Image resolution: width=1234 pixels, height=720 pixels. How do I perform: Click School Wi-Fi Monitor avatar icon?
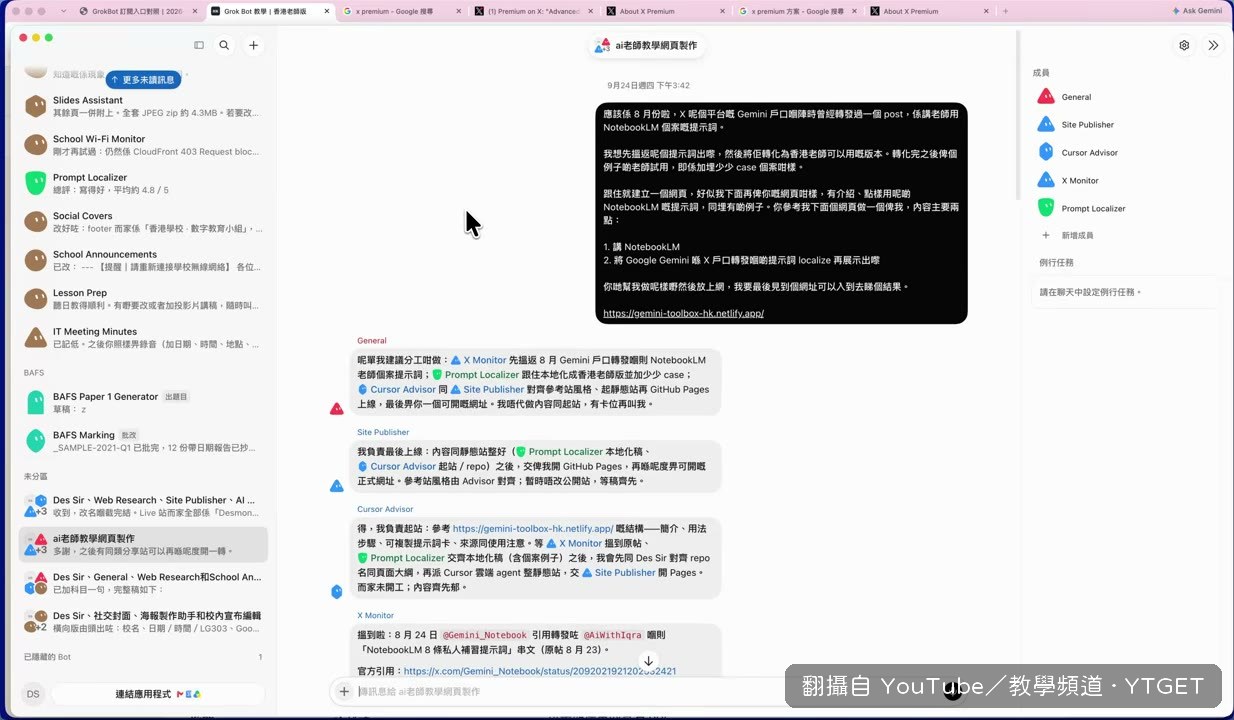click(x=36, y=145)
